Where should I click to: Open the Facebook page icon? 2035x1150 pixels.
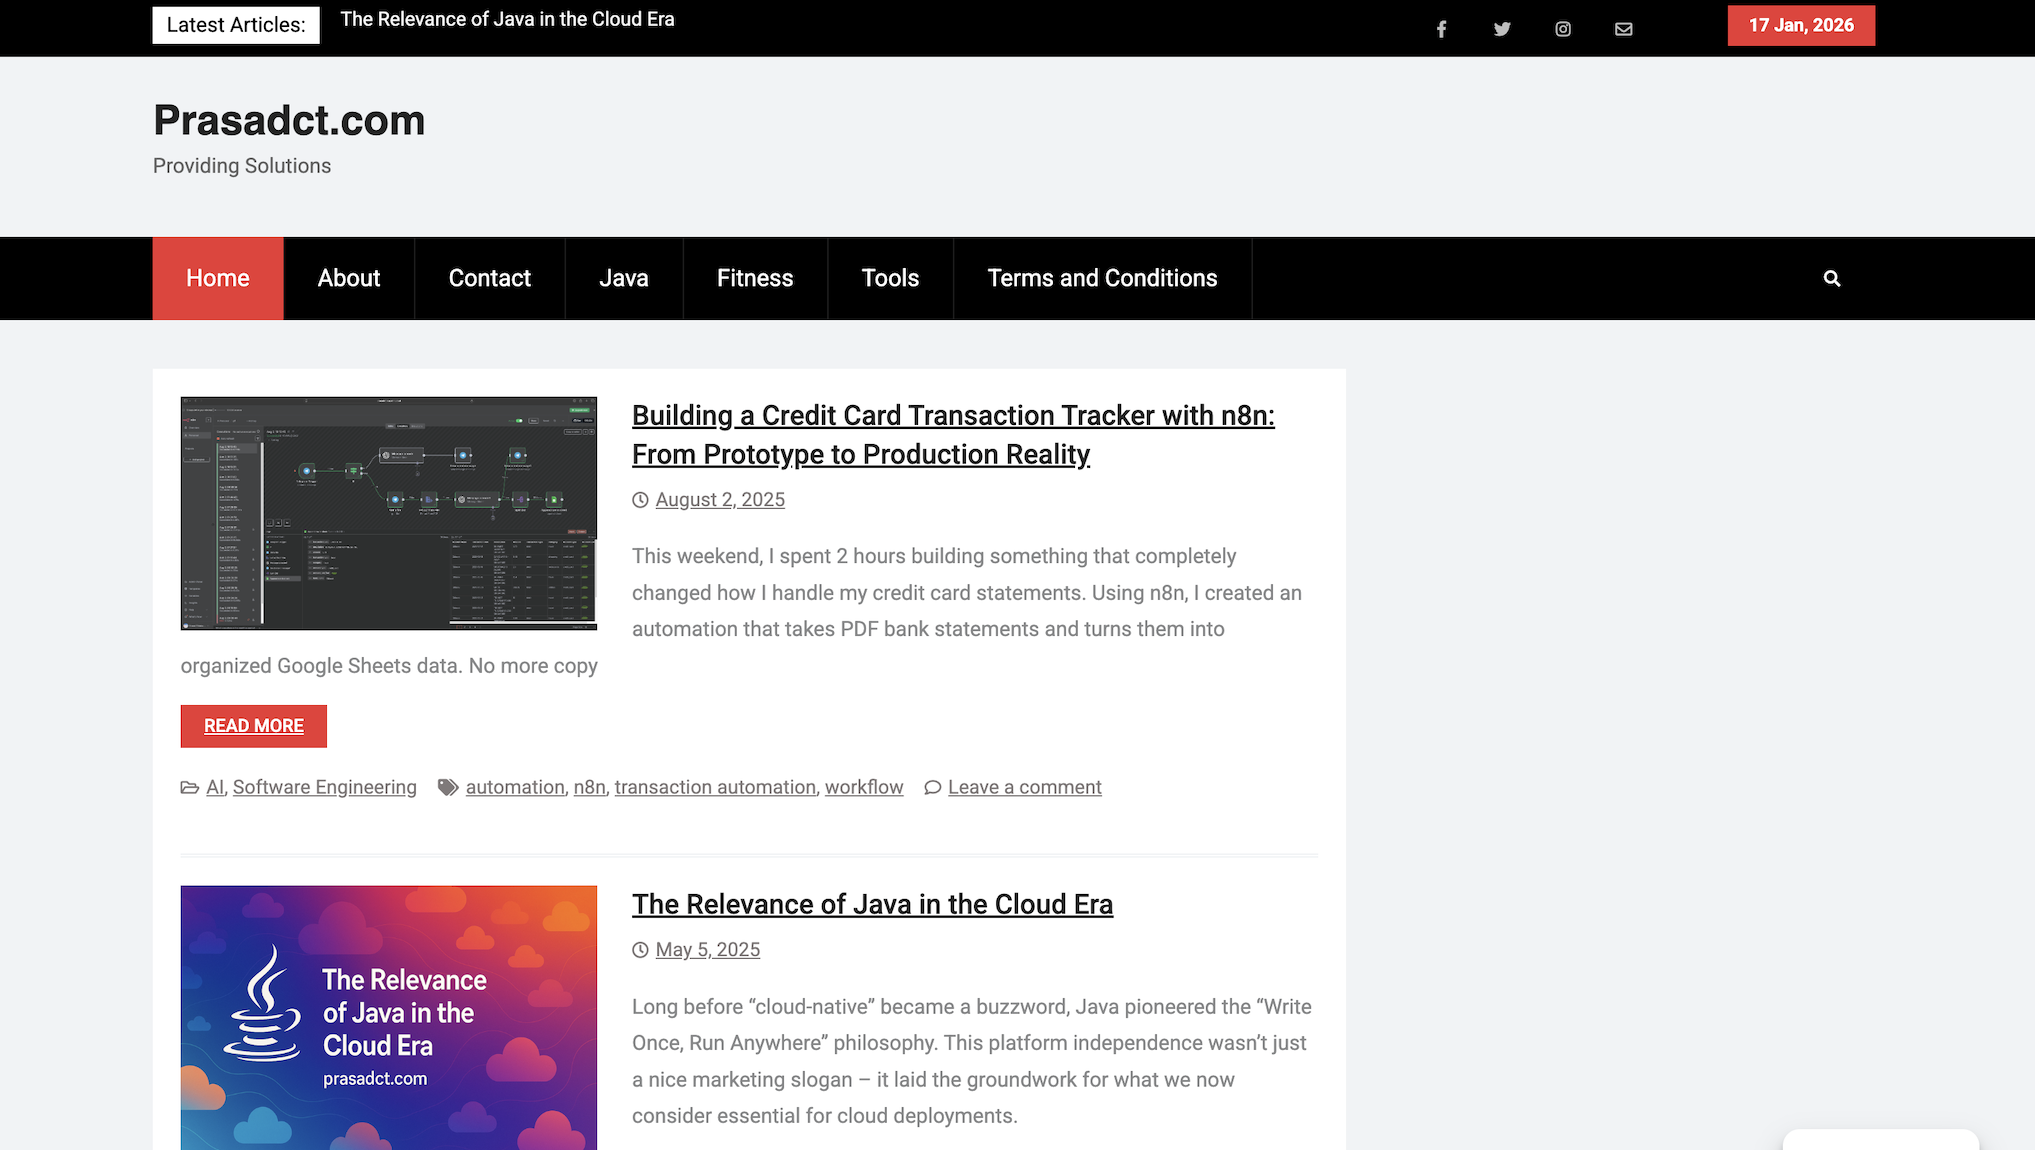click(1441, 28)
